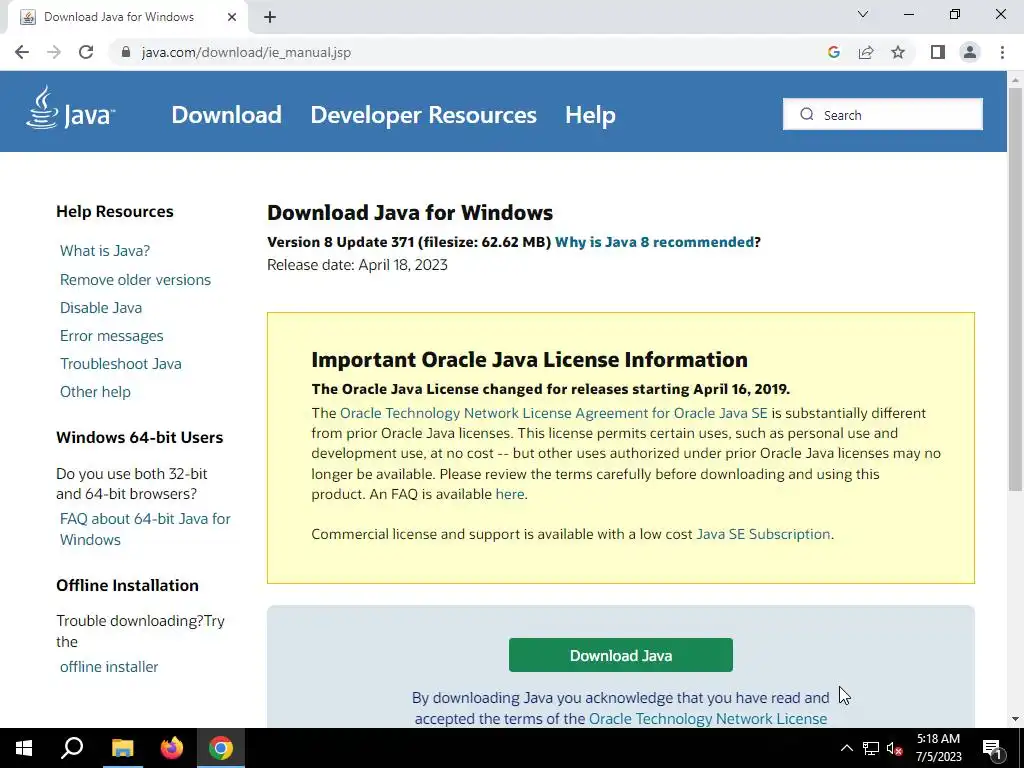This screenshot has width=1024, height=768.
Task: Click the Java logo in header
Action: [71, 108]
